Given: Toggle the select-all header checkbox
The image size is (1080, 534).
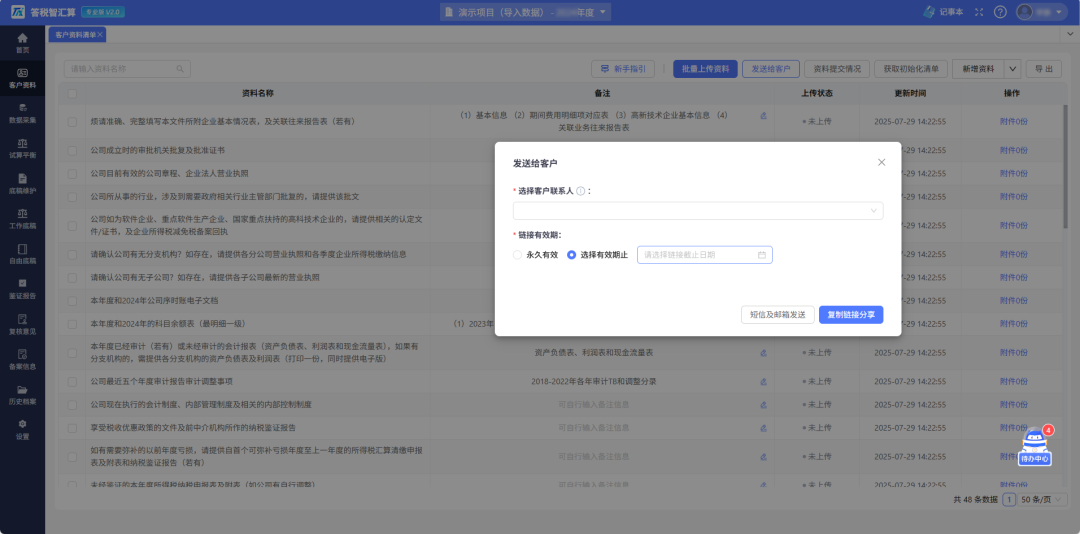Looking at the screenshot, I should pos(72,93).
